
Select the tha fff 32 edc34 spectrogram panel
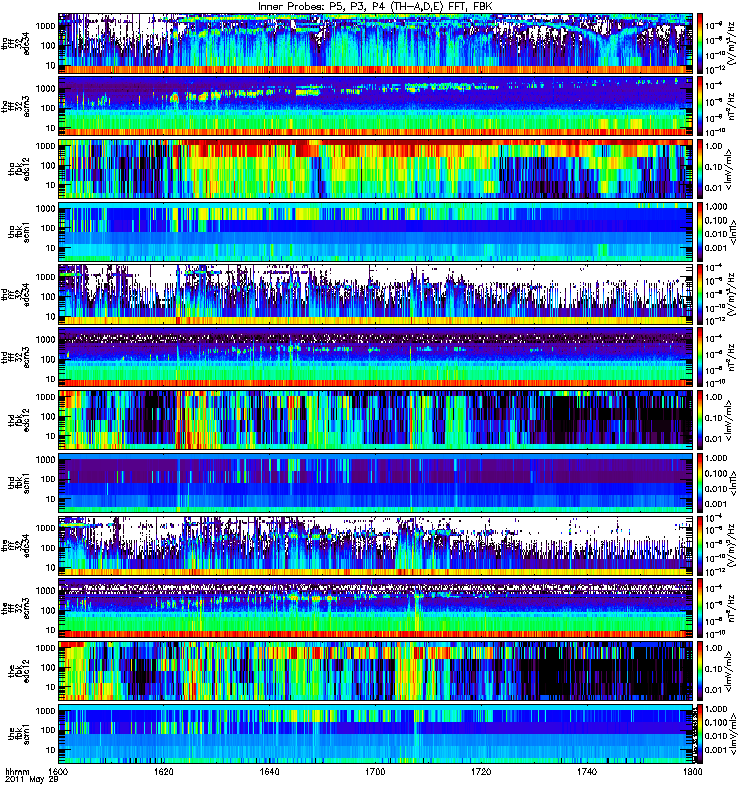tap(376, 43)
